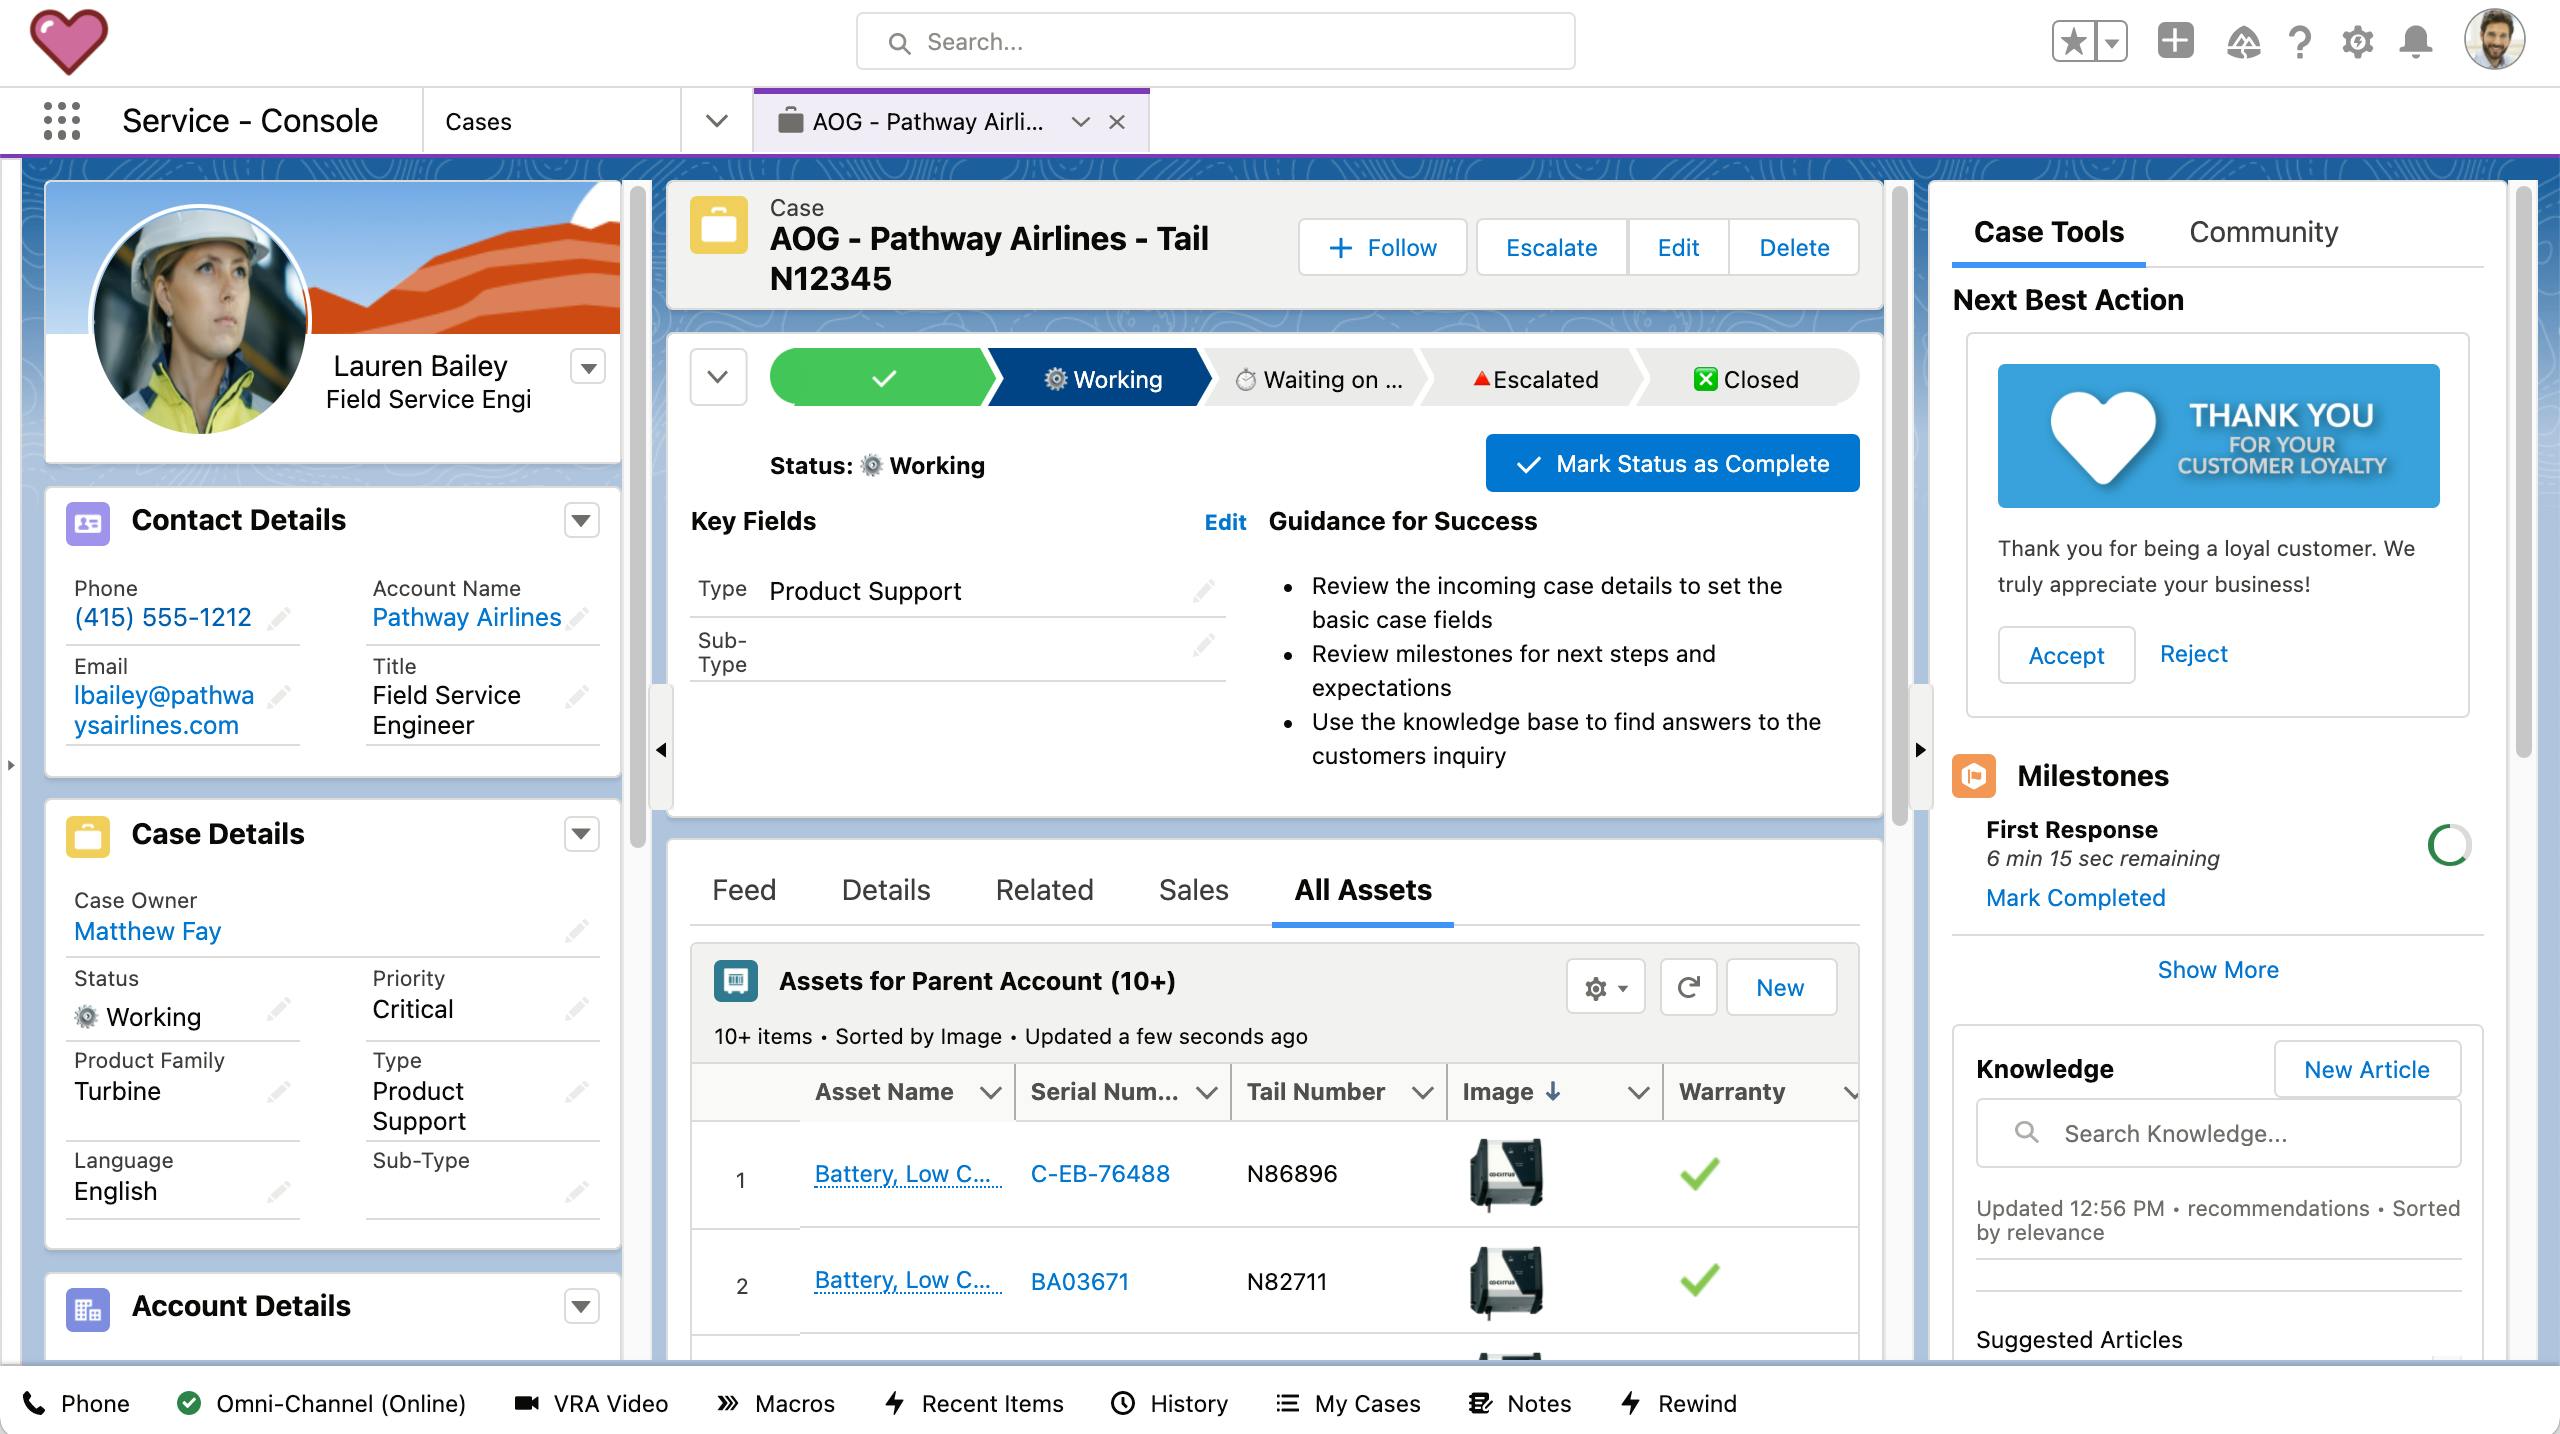2560x1434 pixels.
Task: Switch to the Related tab
Action: (x=1044, y=890)
